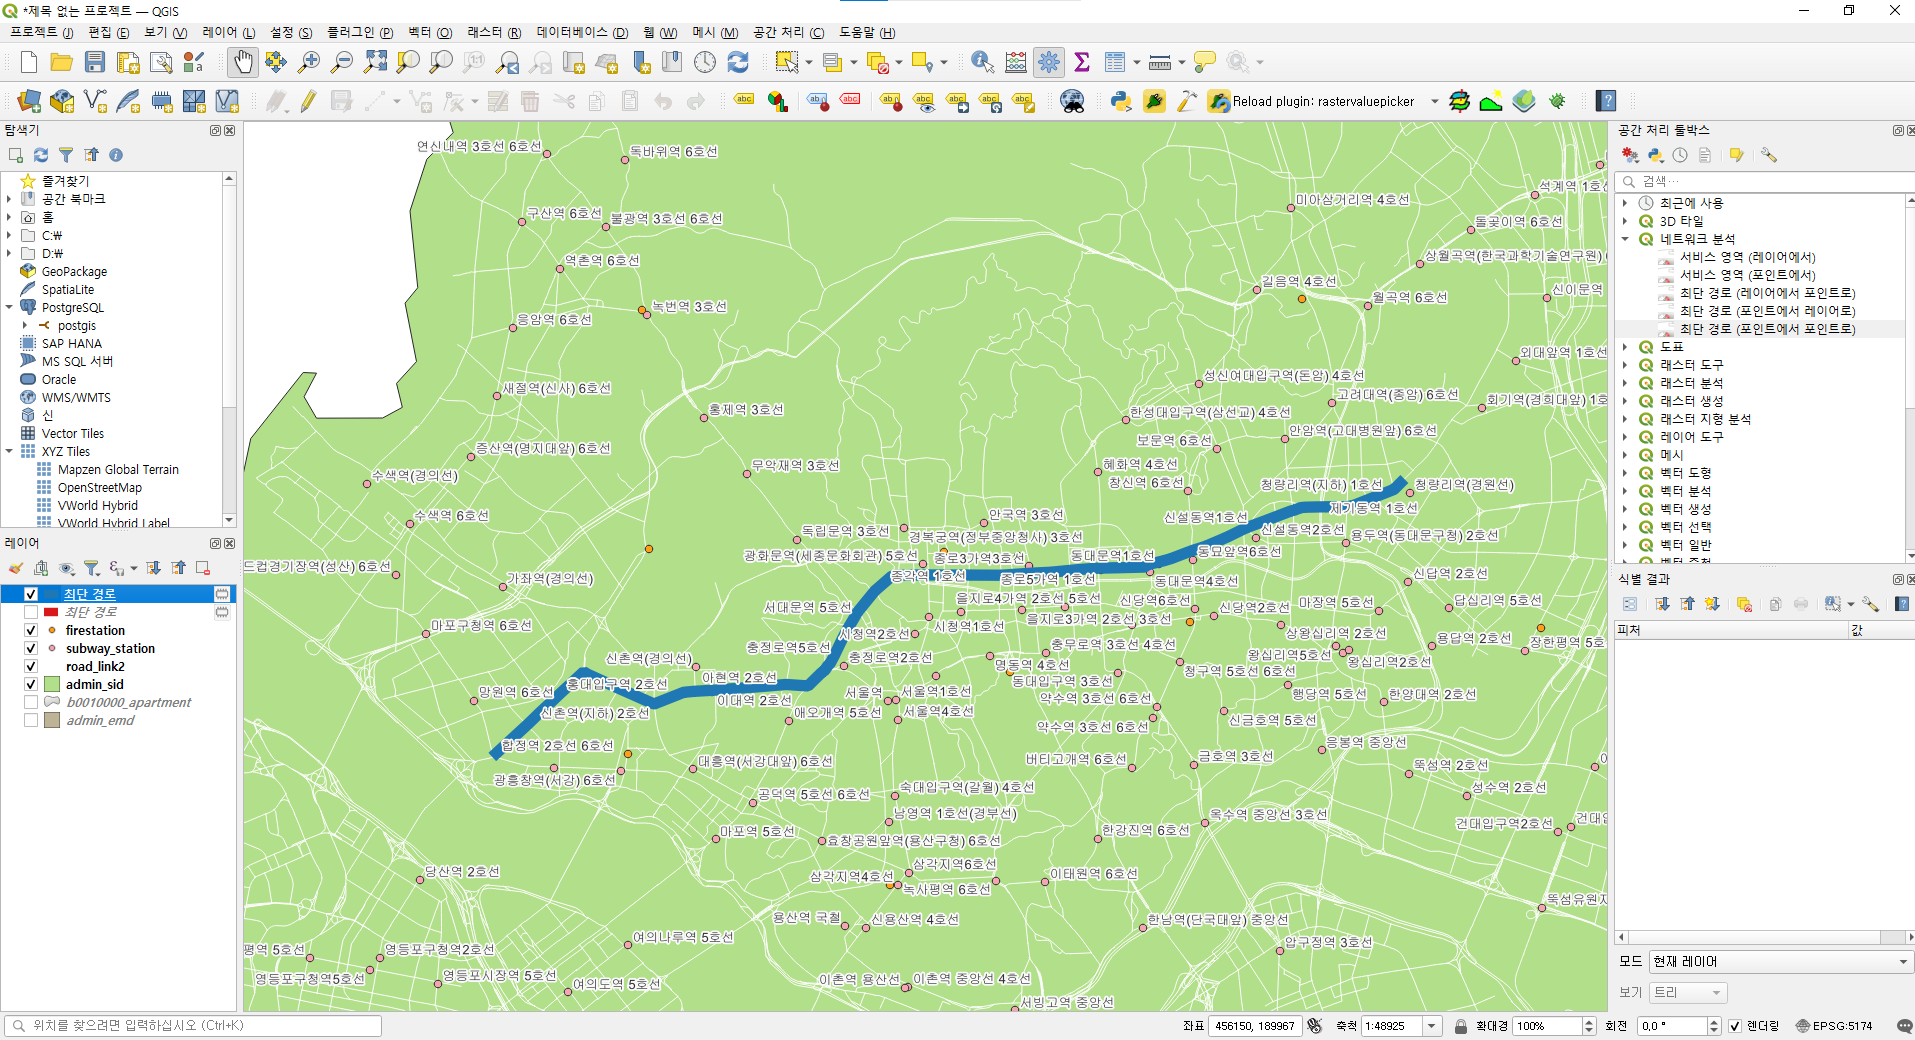1915x1040 pixels.
Task: Open the 벡터 menu
Action: point(430,32)
